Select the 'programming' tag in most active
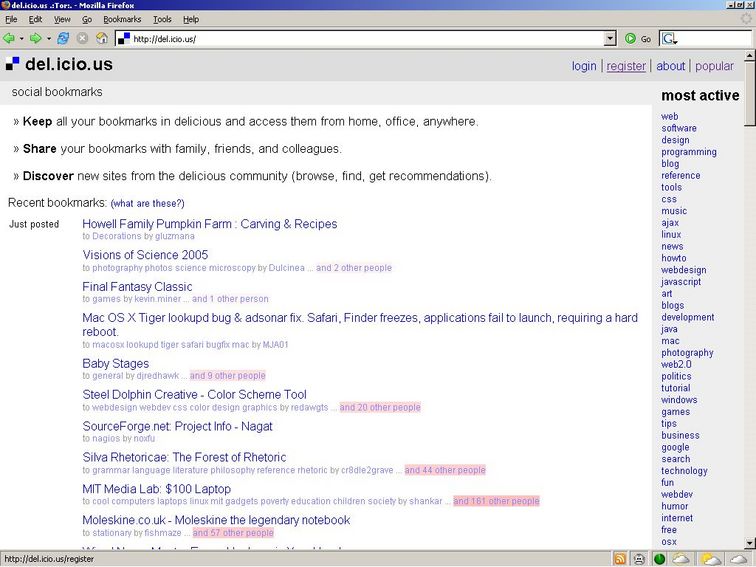This screenshot has height=567, width=756. point(688,152)
